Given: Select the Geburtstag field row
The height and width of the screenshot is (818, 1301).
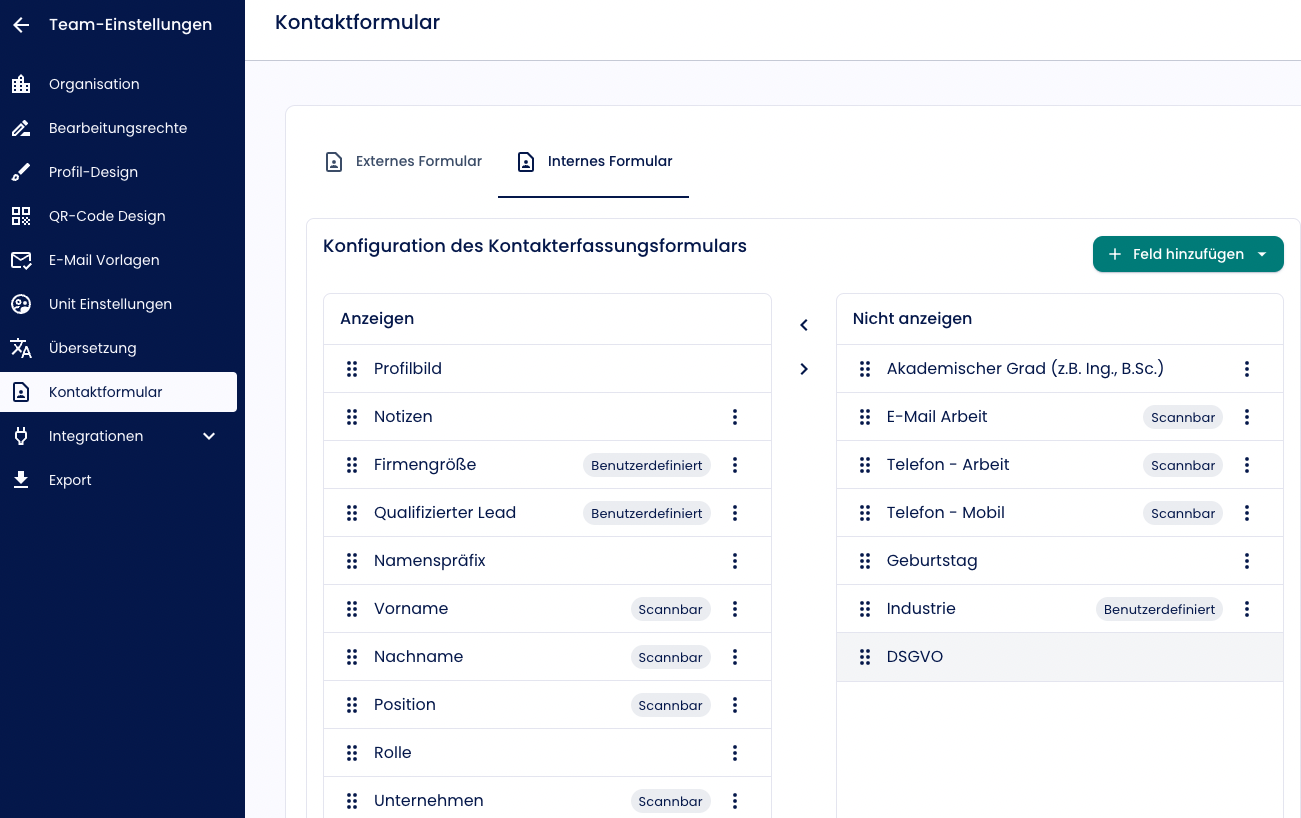Looking at the screenshot, I should (1060, 561).
